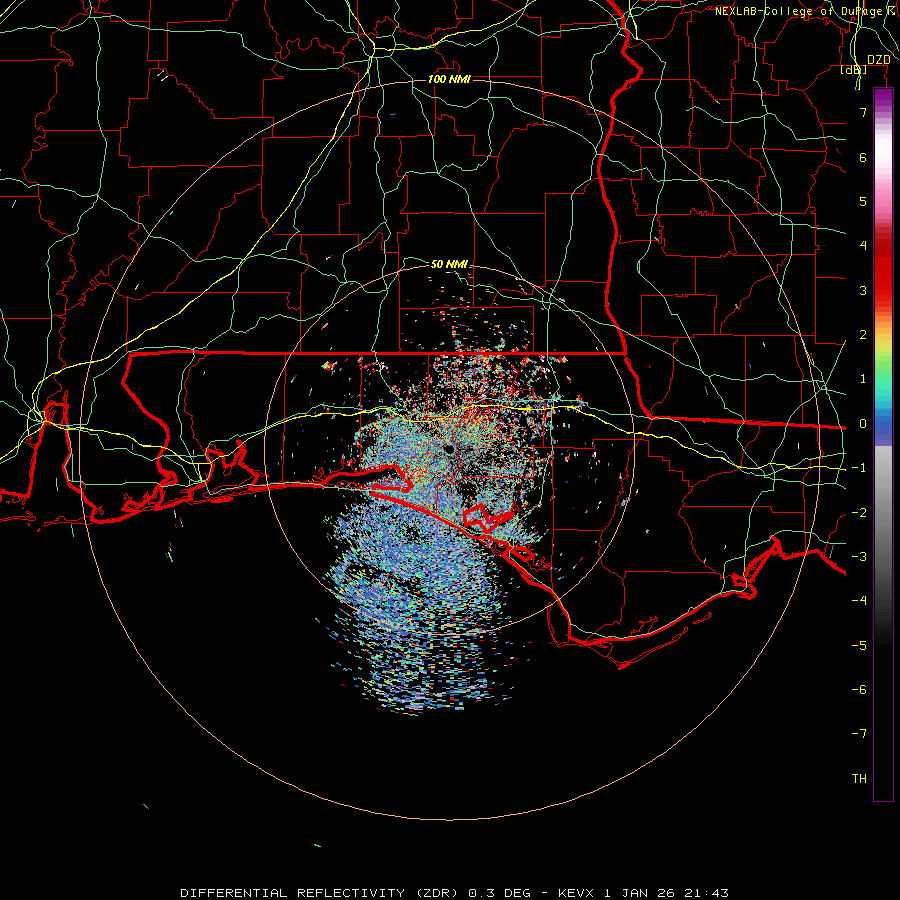Select the -6 value on the color scale
The width and height of the screenshot is (900, 900).
click(x=859, y=690)
